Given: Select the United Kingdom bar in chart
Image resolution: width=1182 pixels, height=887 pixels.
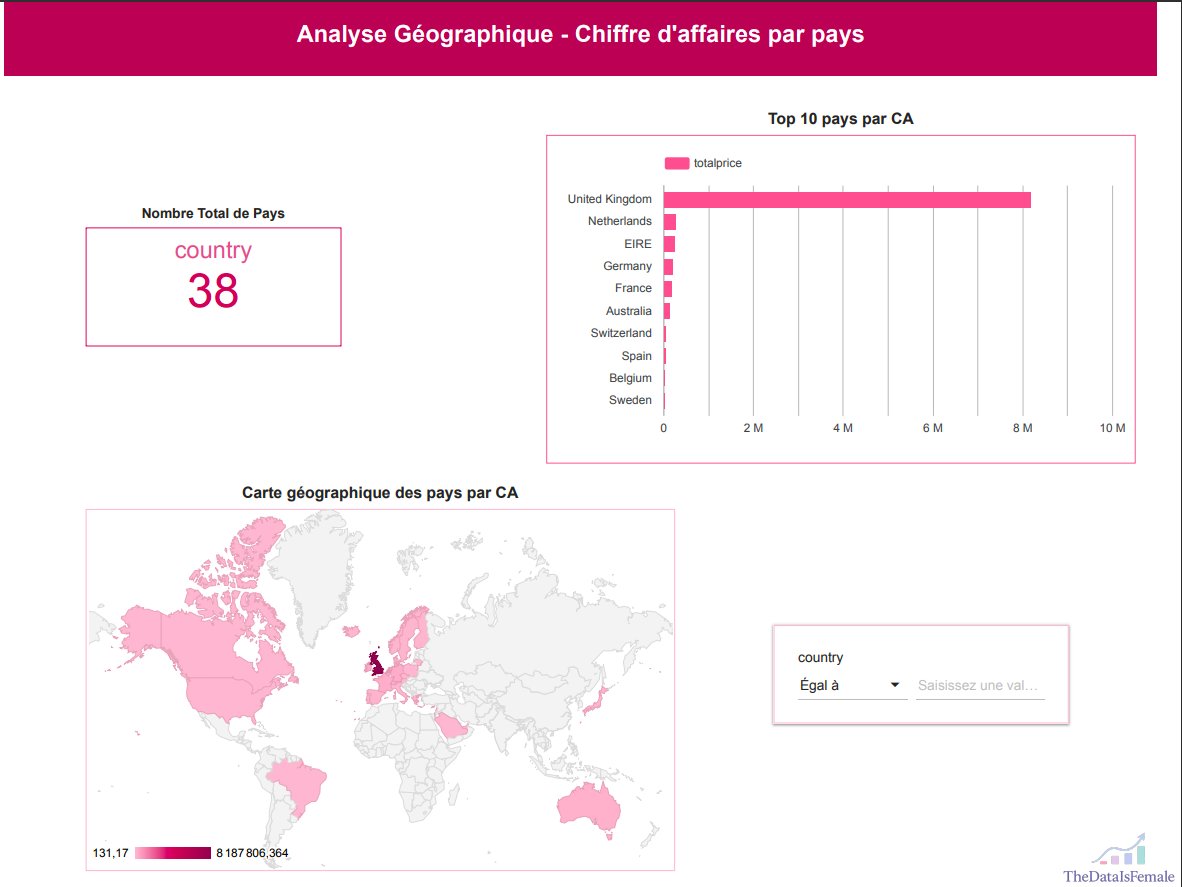Looking at the screenshot, I should (847, 200).
